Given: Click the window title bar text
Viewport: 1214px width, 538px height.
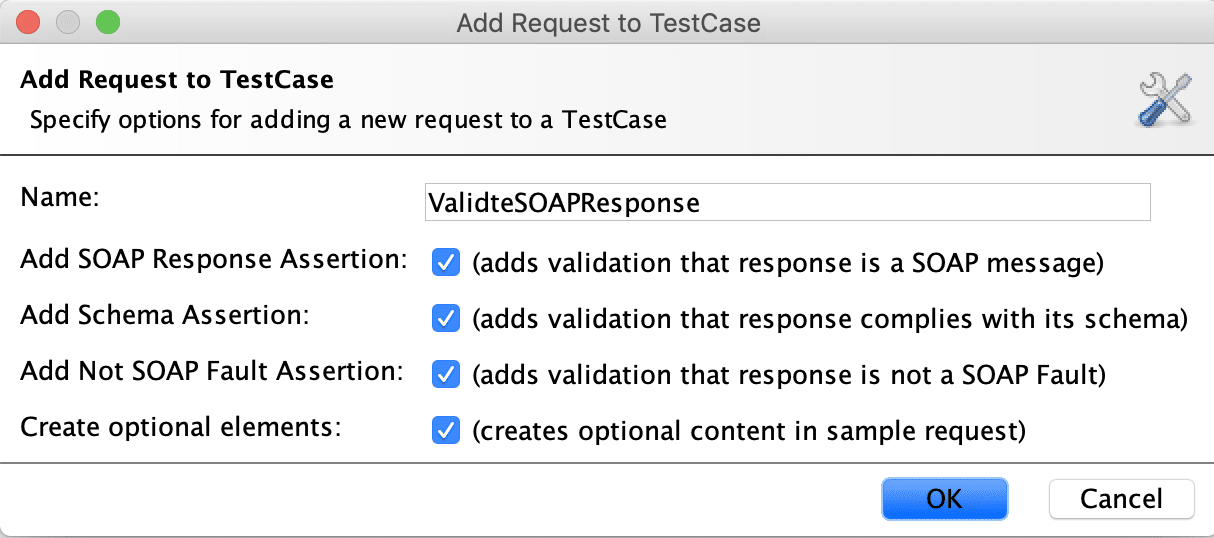Looking at the screenshot, I should (608, 22).
